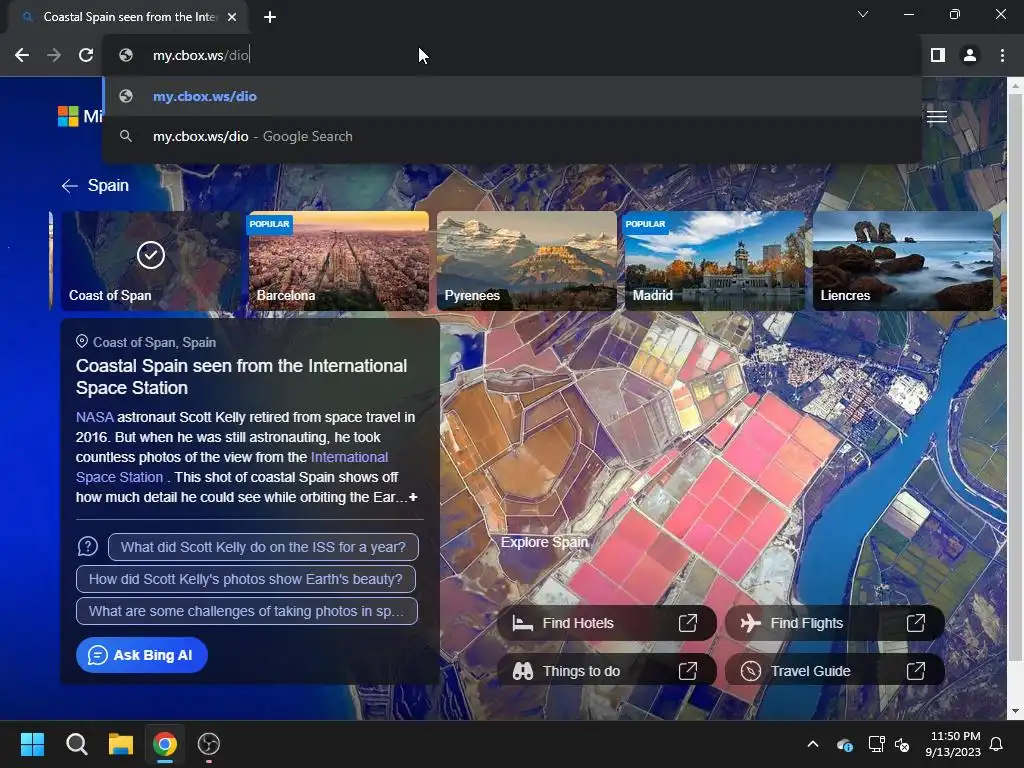1024x768 pixels.
Task: Click the location pin icon by Coast of Span
Action: point(82,341)
